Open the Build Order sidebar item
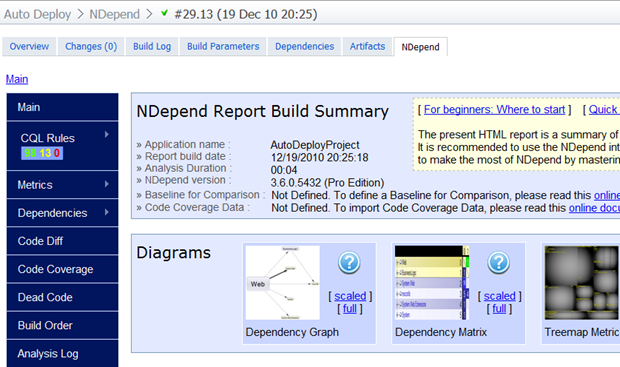The image size is (620, 367). click(x=62, y=325)
